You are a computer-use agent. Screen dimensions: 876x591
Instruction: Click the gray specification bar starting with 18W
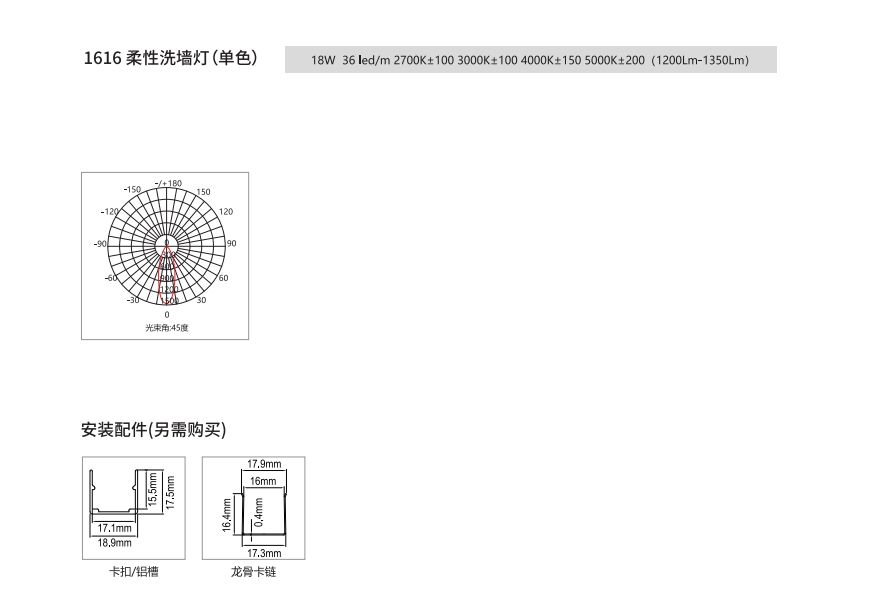point(530,60)
